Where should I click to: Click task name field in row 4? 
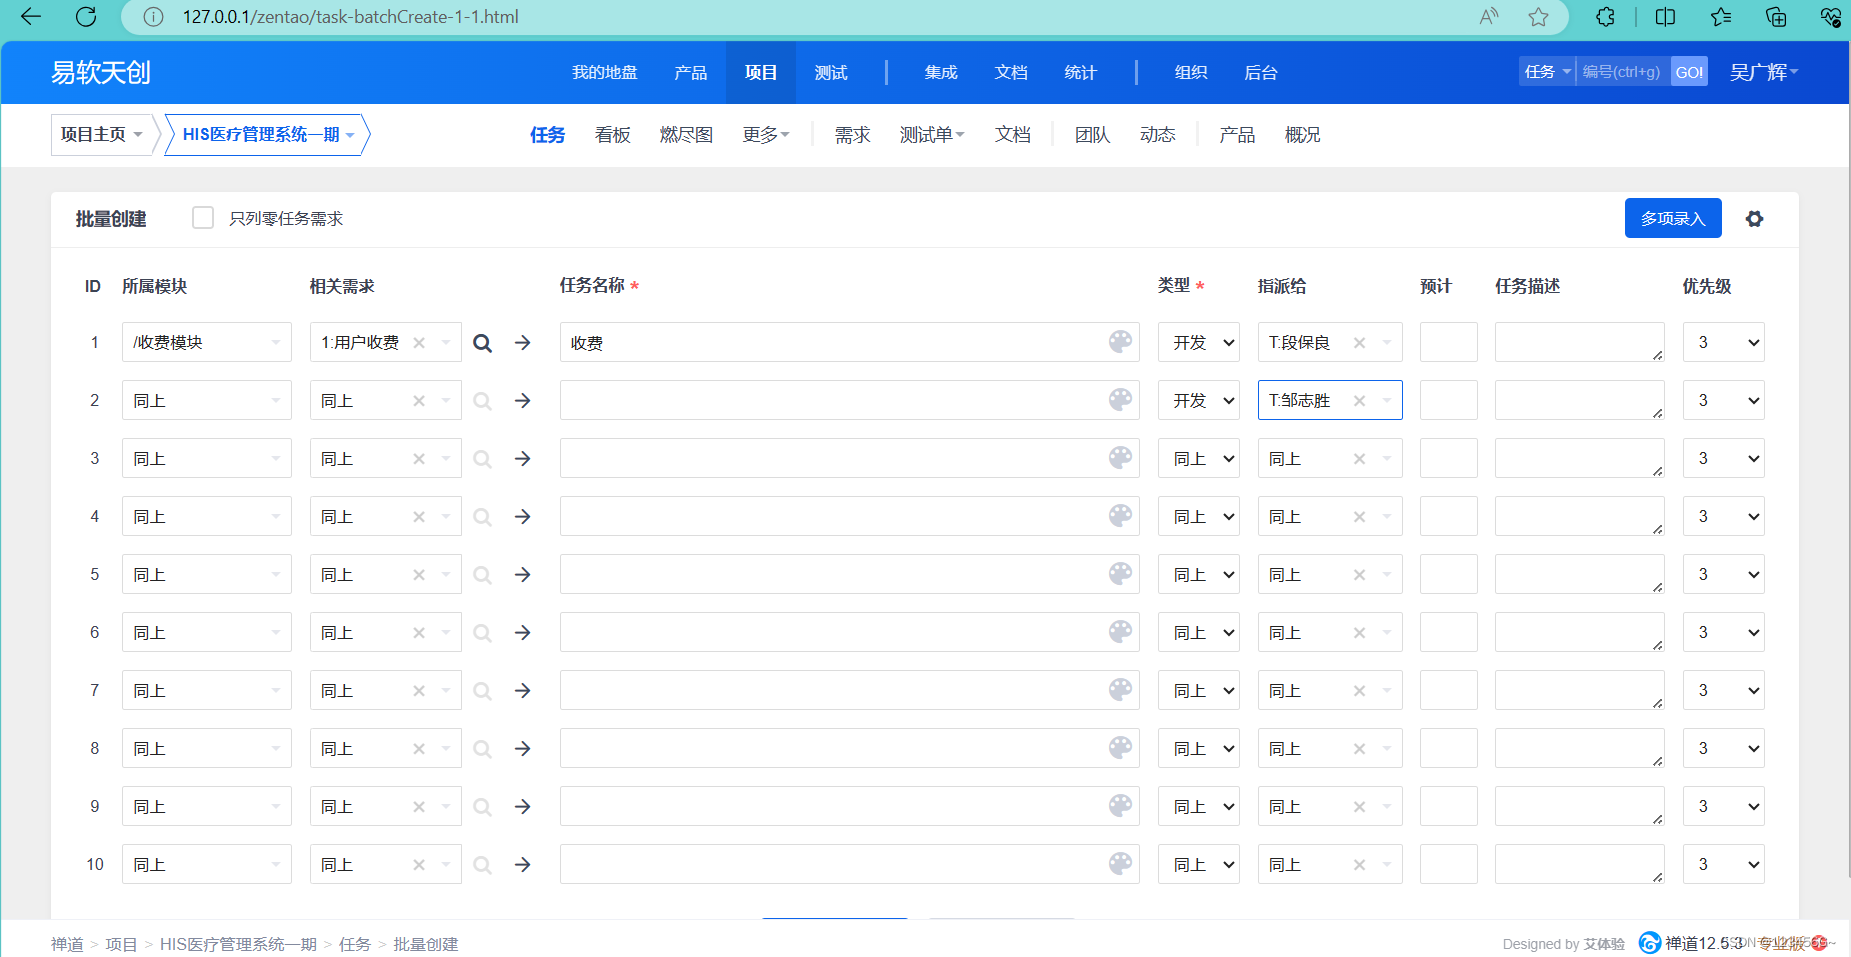(x=849, y=517)
